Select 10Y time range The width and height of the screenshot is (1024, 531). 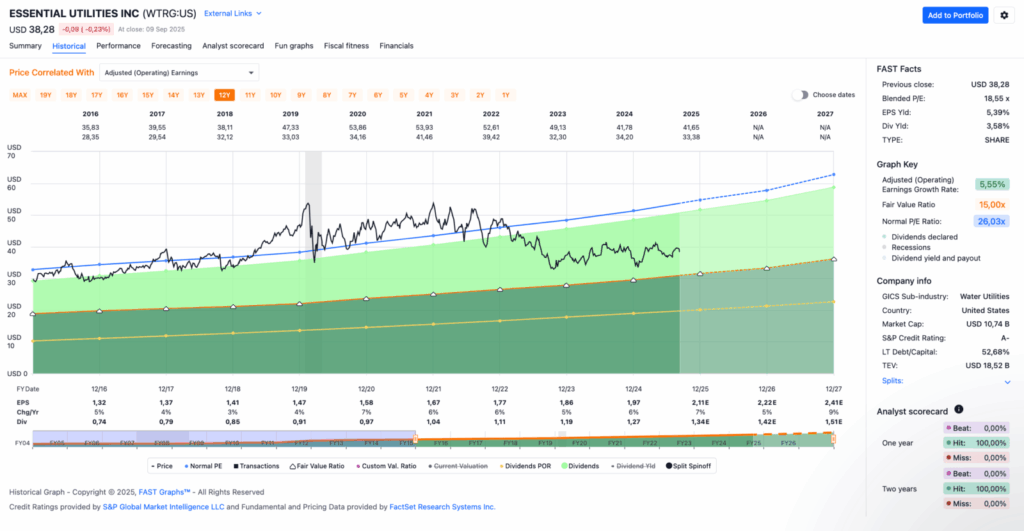(276, 95)
